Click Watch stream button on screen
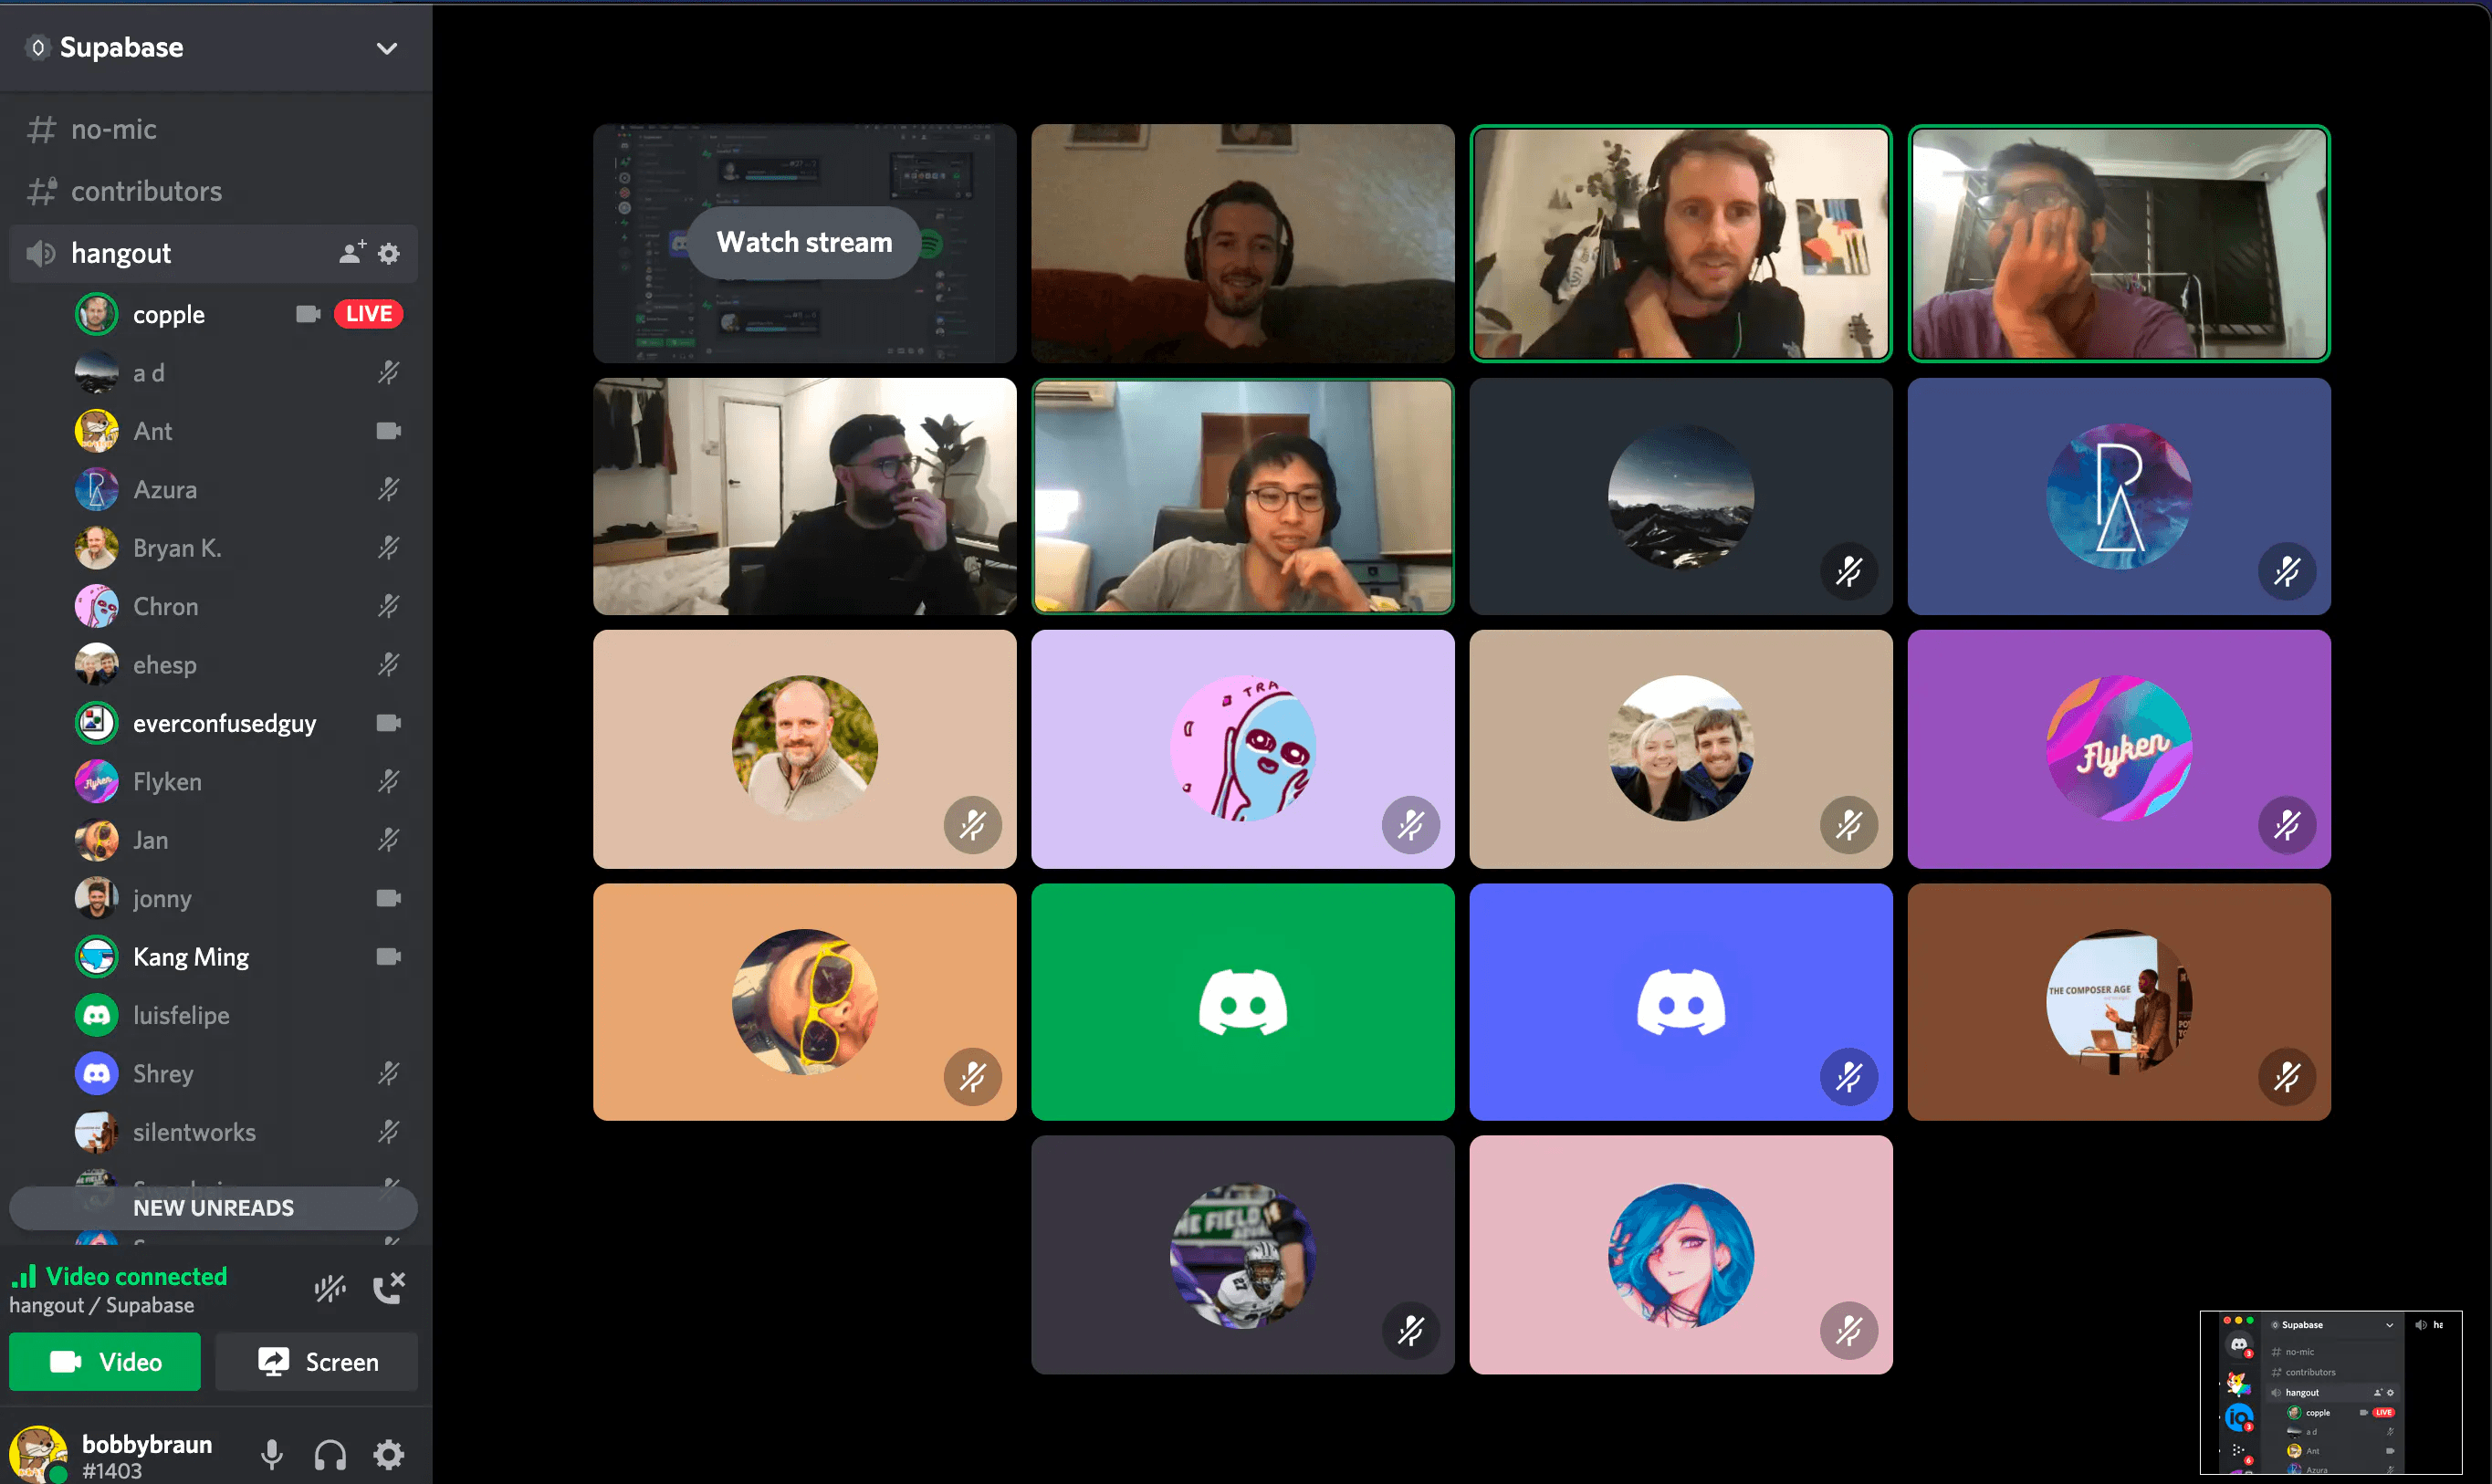The image size is (2492, 1484). (x=803, y=240)
